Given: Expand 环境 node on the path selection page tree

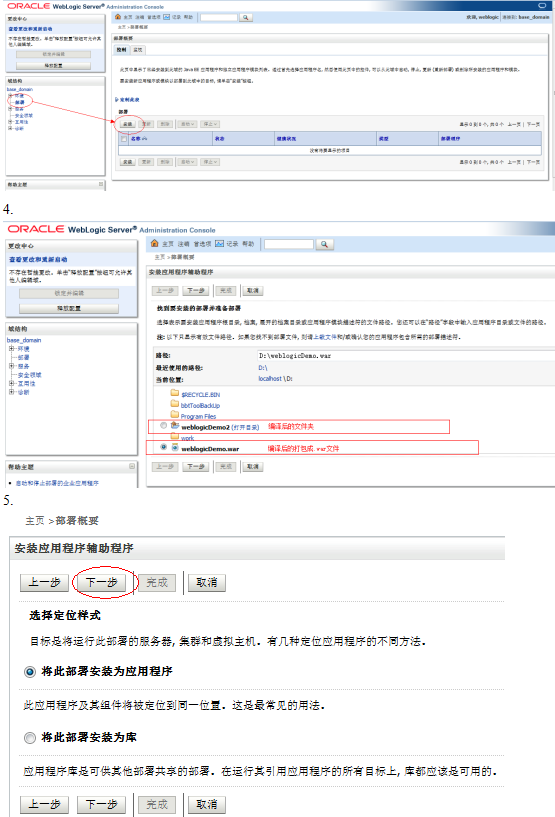Looking at the screenshot, I should pyautogui.click(x=11, y=349).
